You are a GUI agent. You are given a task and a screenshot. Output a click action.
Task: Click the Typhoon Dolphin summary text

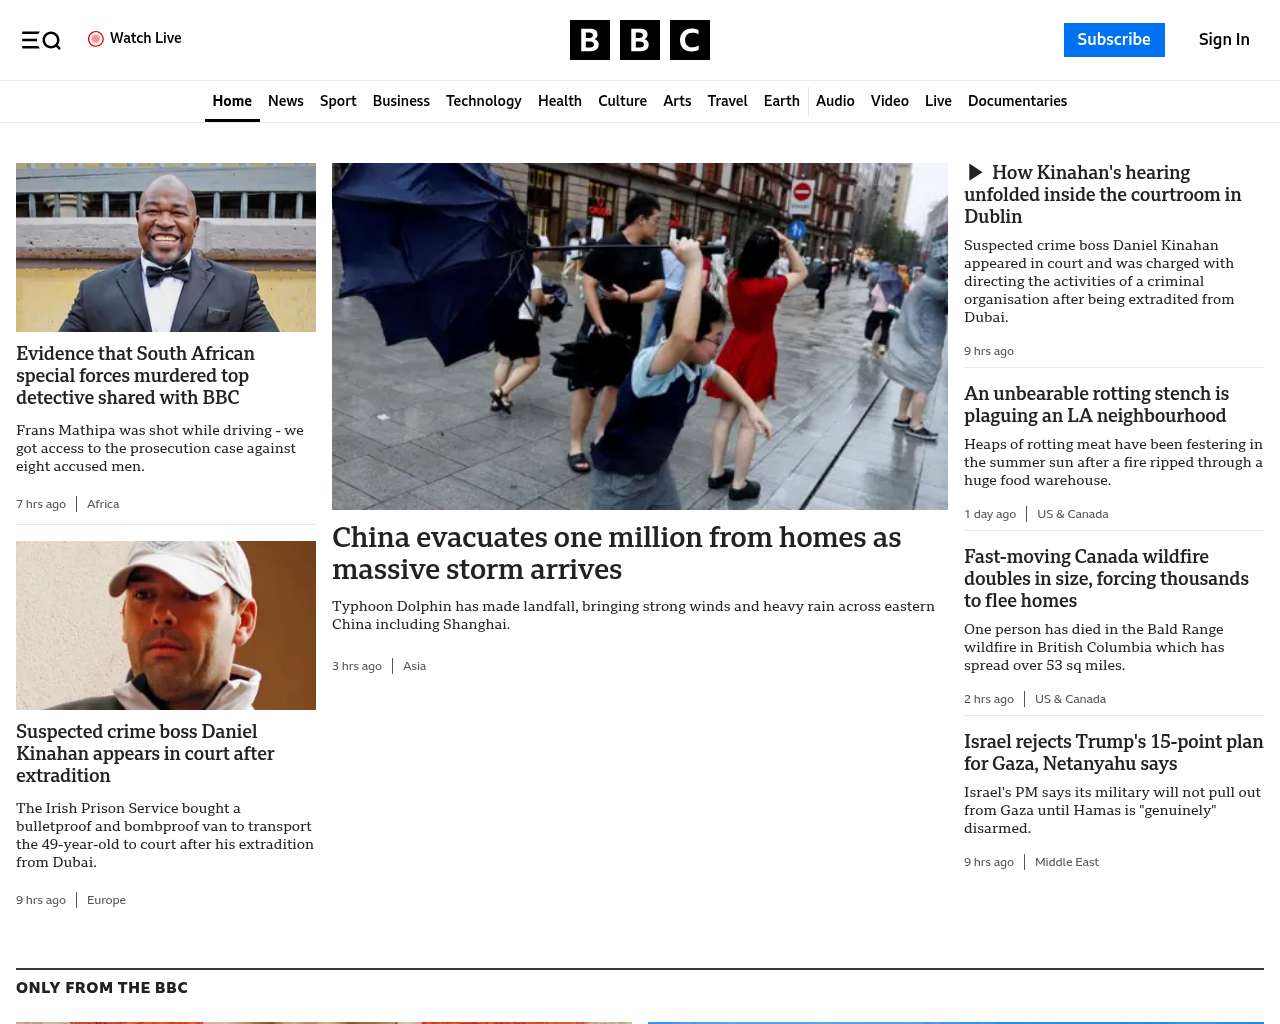[633, 615]
